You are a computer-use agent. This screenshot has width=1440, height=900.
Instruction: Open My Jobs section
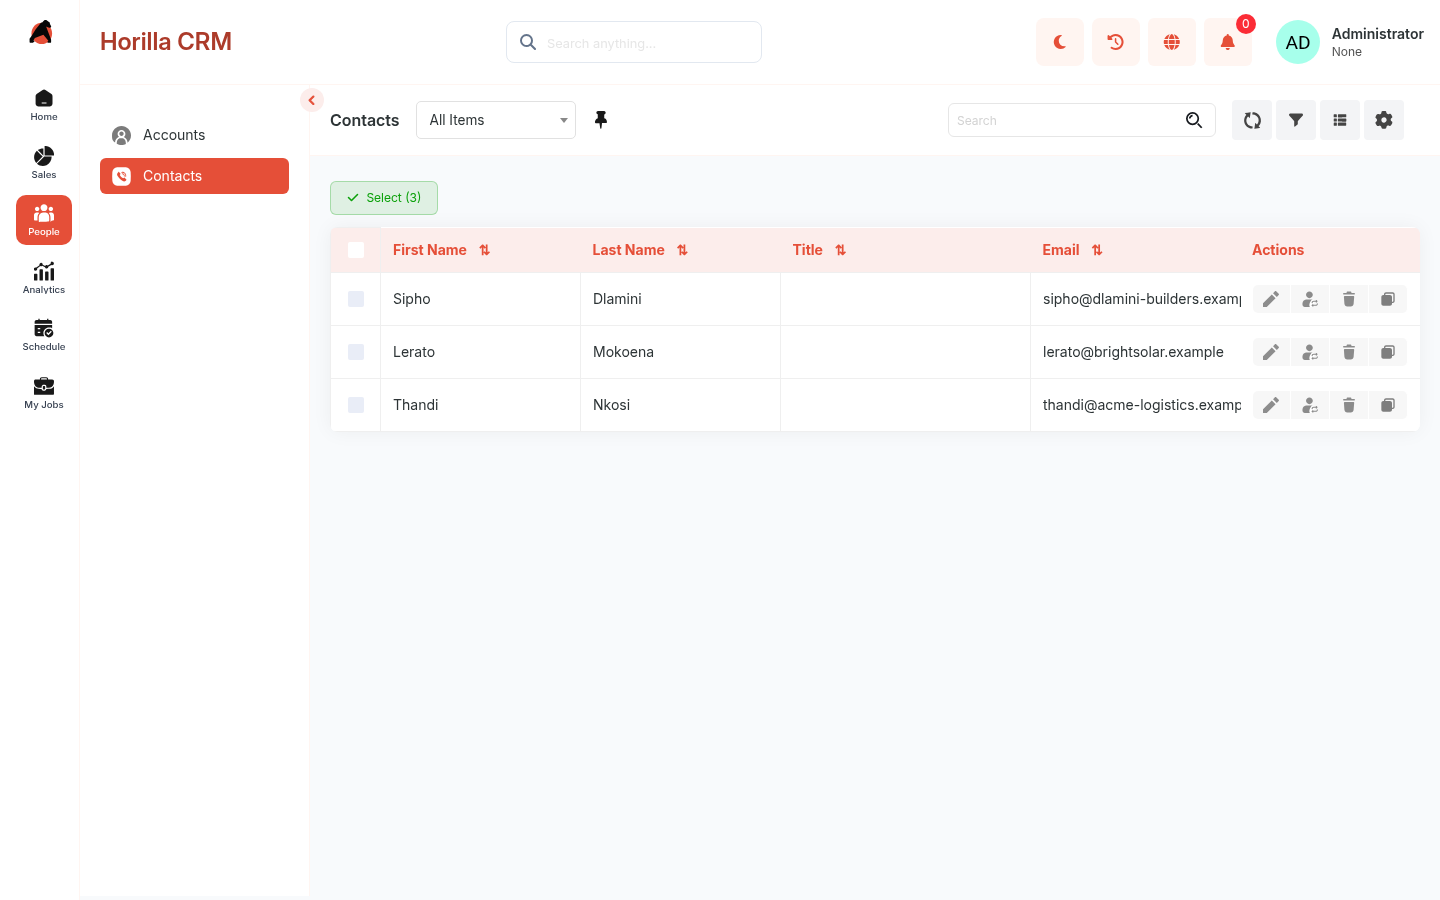click(44, 393)
